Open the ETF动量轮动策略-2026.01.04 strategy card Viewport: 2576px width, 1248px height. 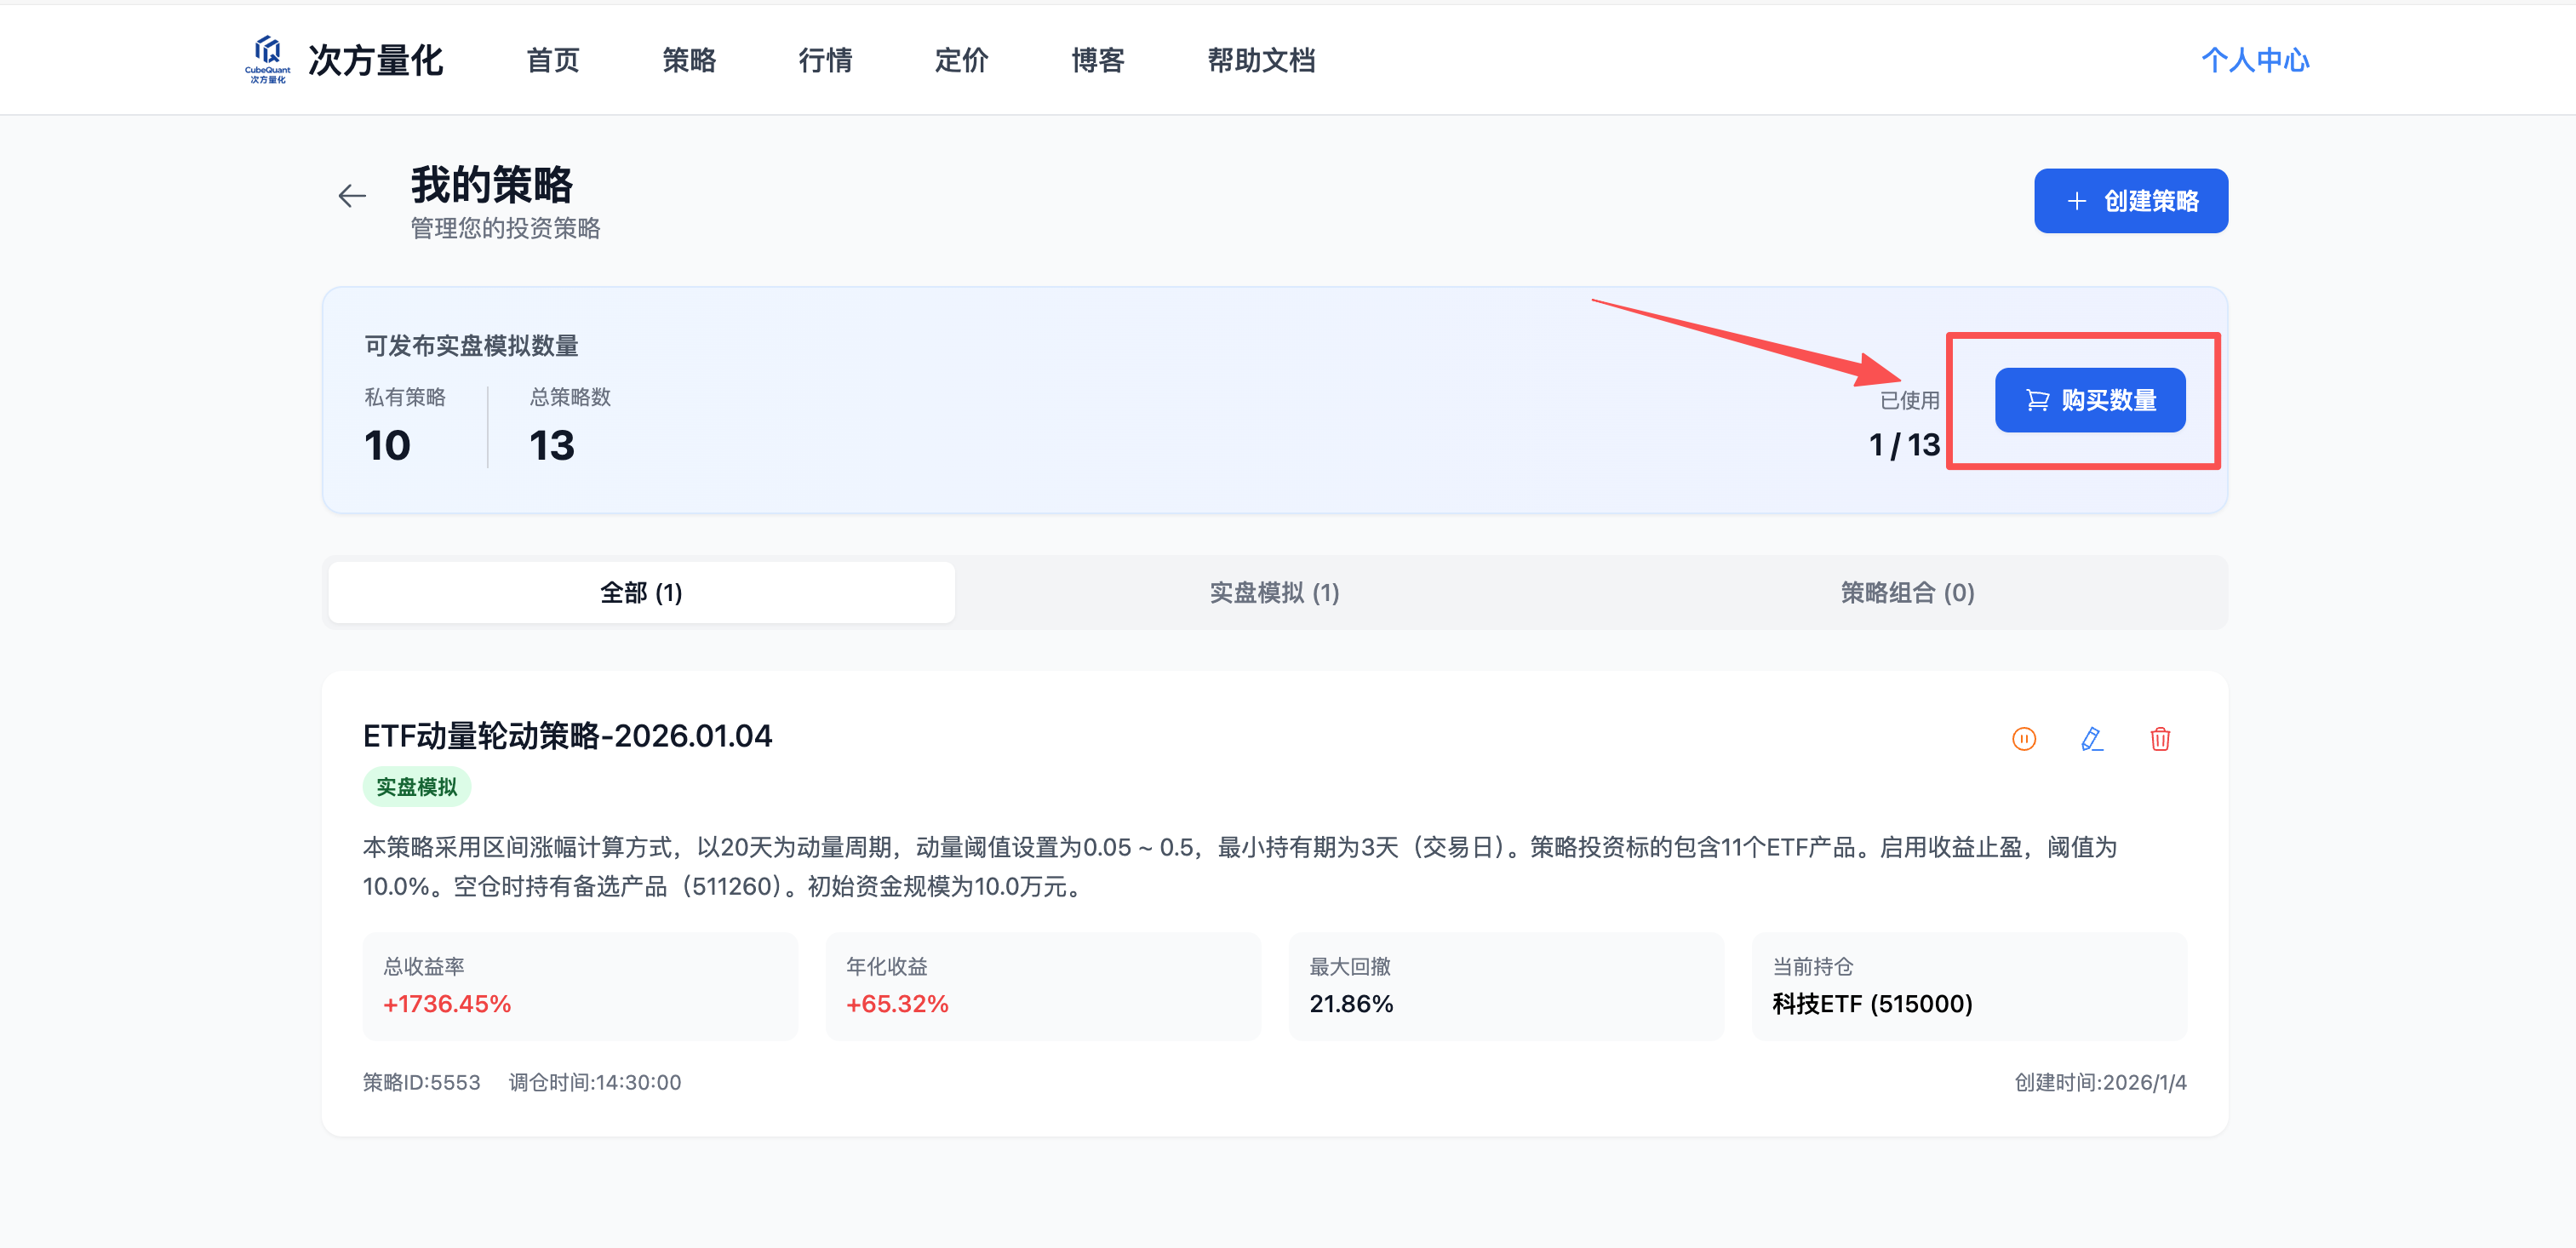[567, 736]
